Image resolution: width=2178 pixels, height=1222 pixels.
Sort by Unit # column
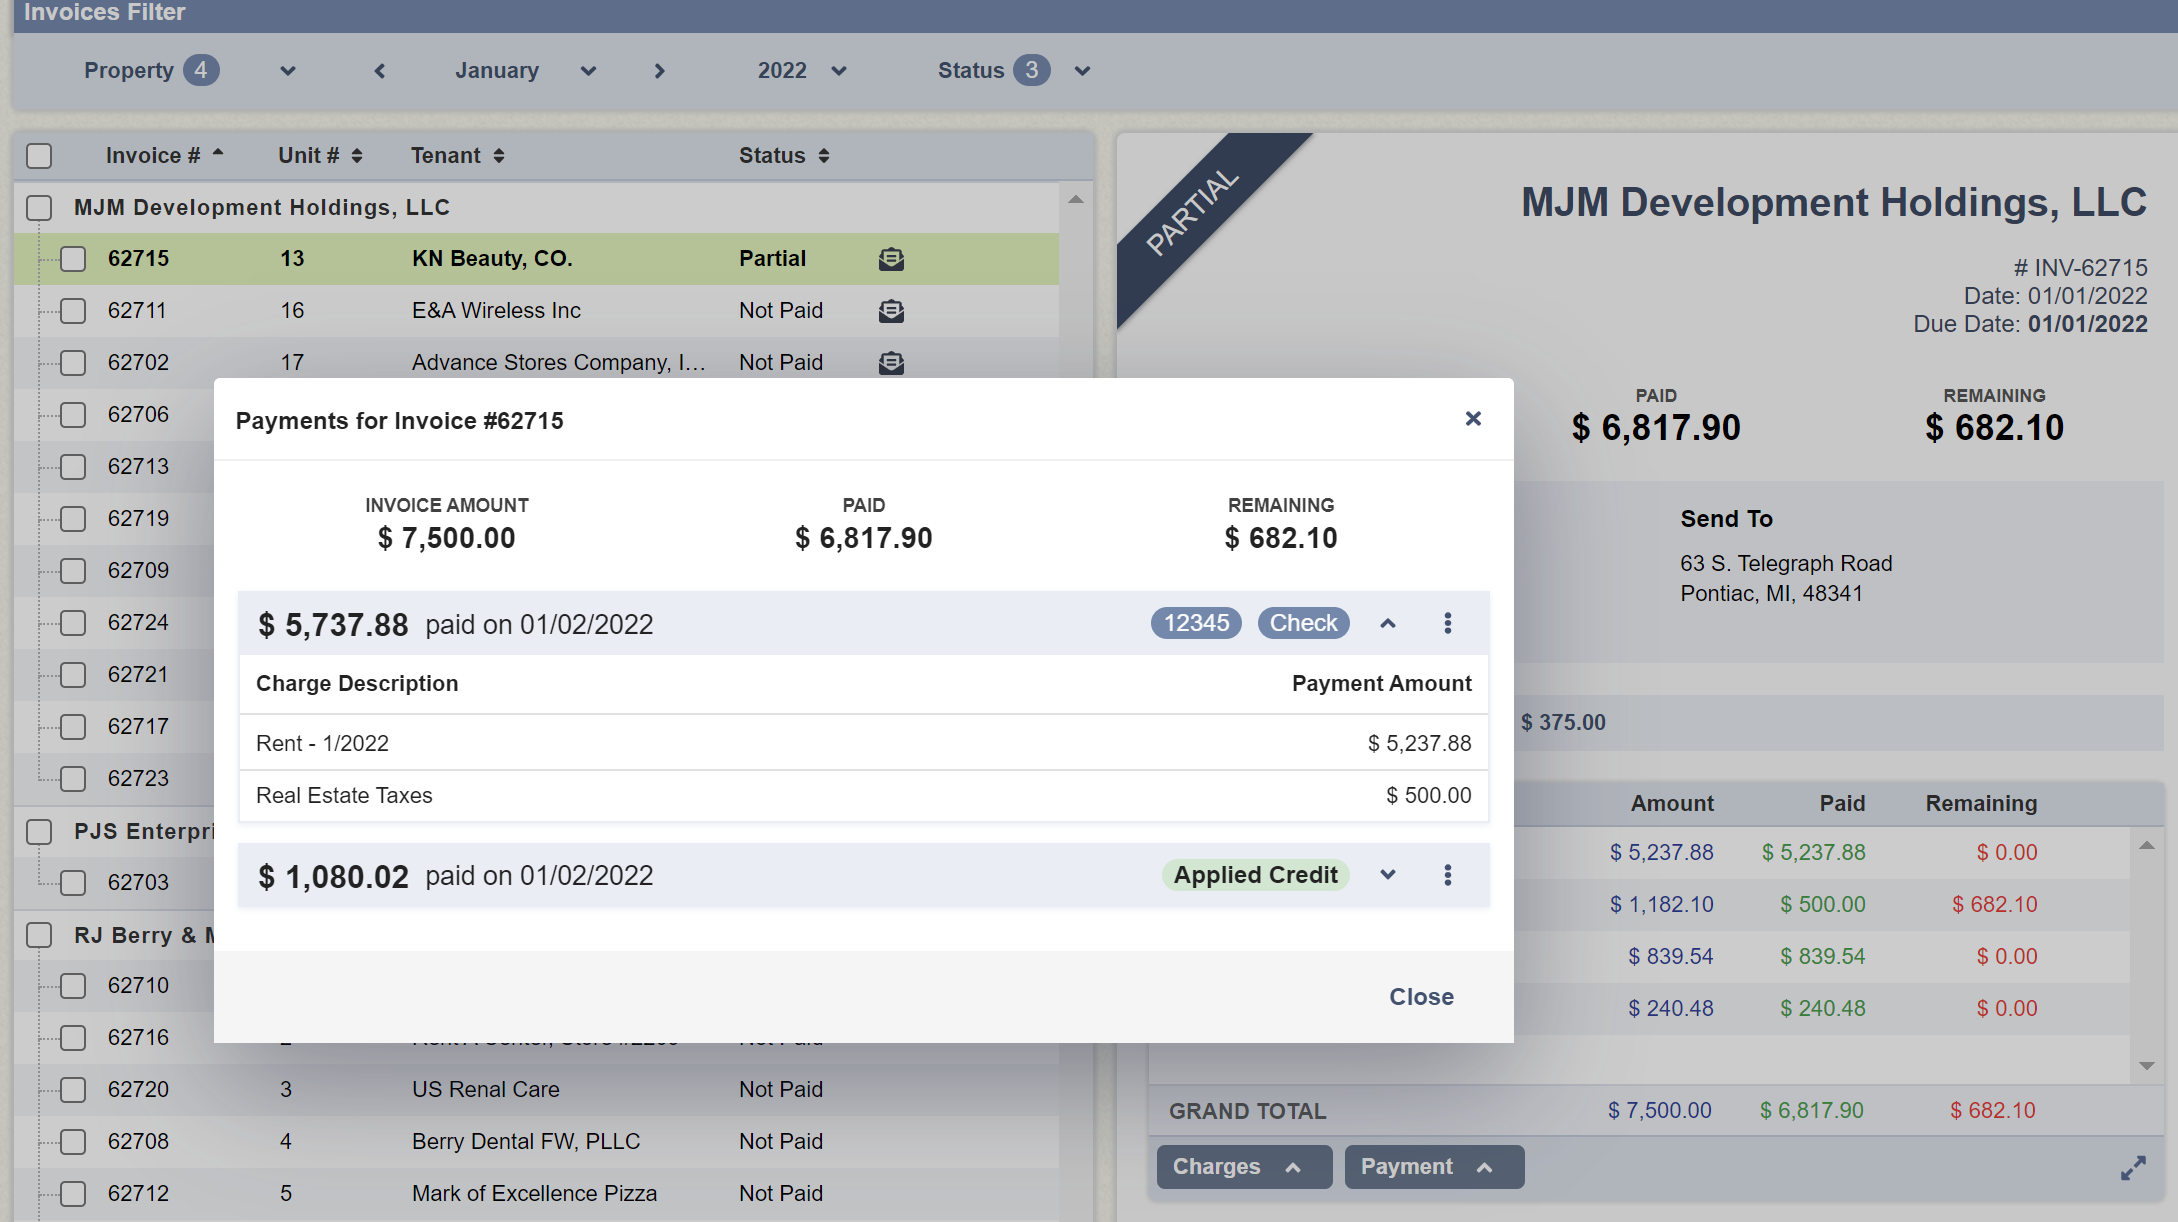pyautogui.click(x=320, y=155)
